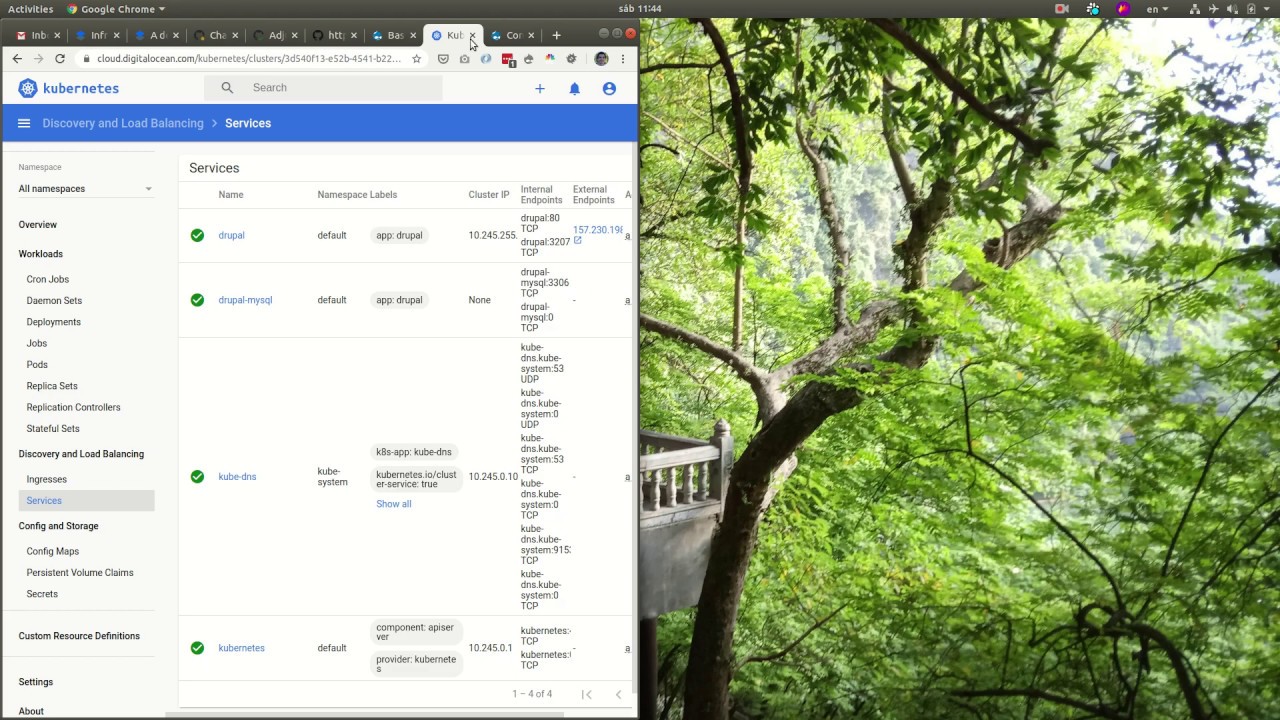Open the drupal external endpoint link icon
This screenshot has width=1280, height=720.
click(577, 241)
